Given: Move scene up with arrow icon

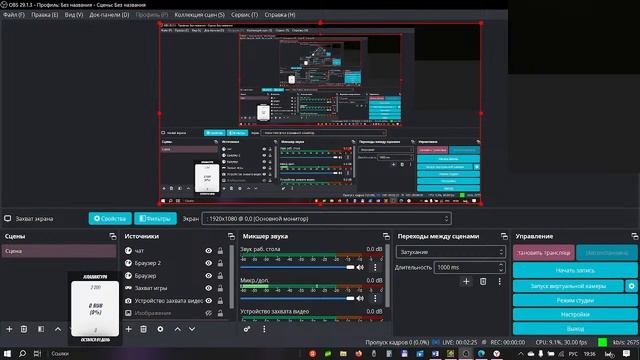Looking at the screenshot, I should 58,329.
